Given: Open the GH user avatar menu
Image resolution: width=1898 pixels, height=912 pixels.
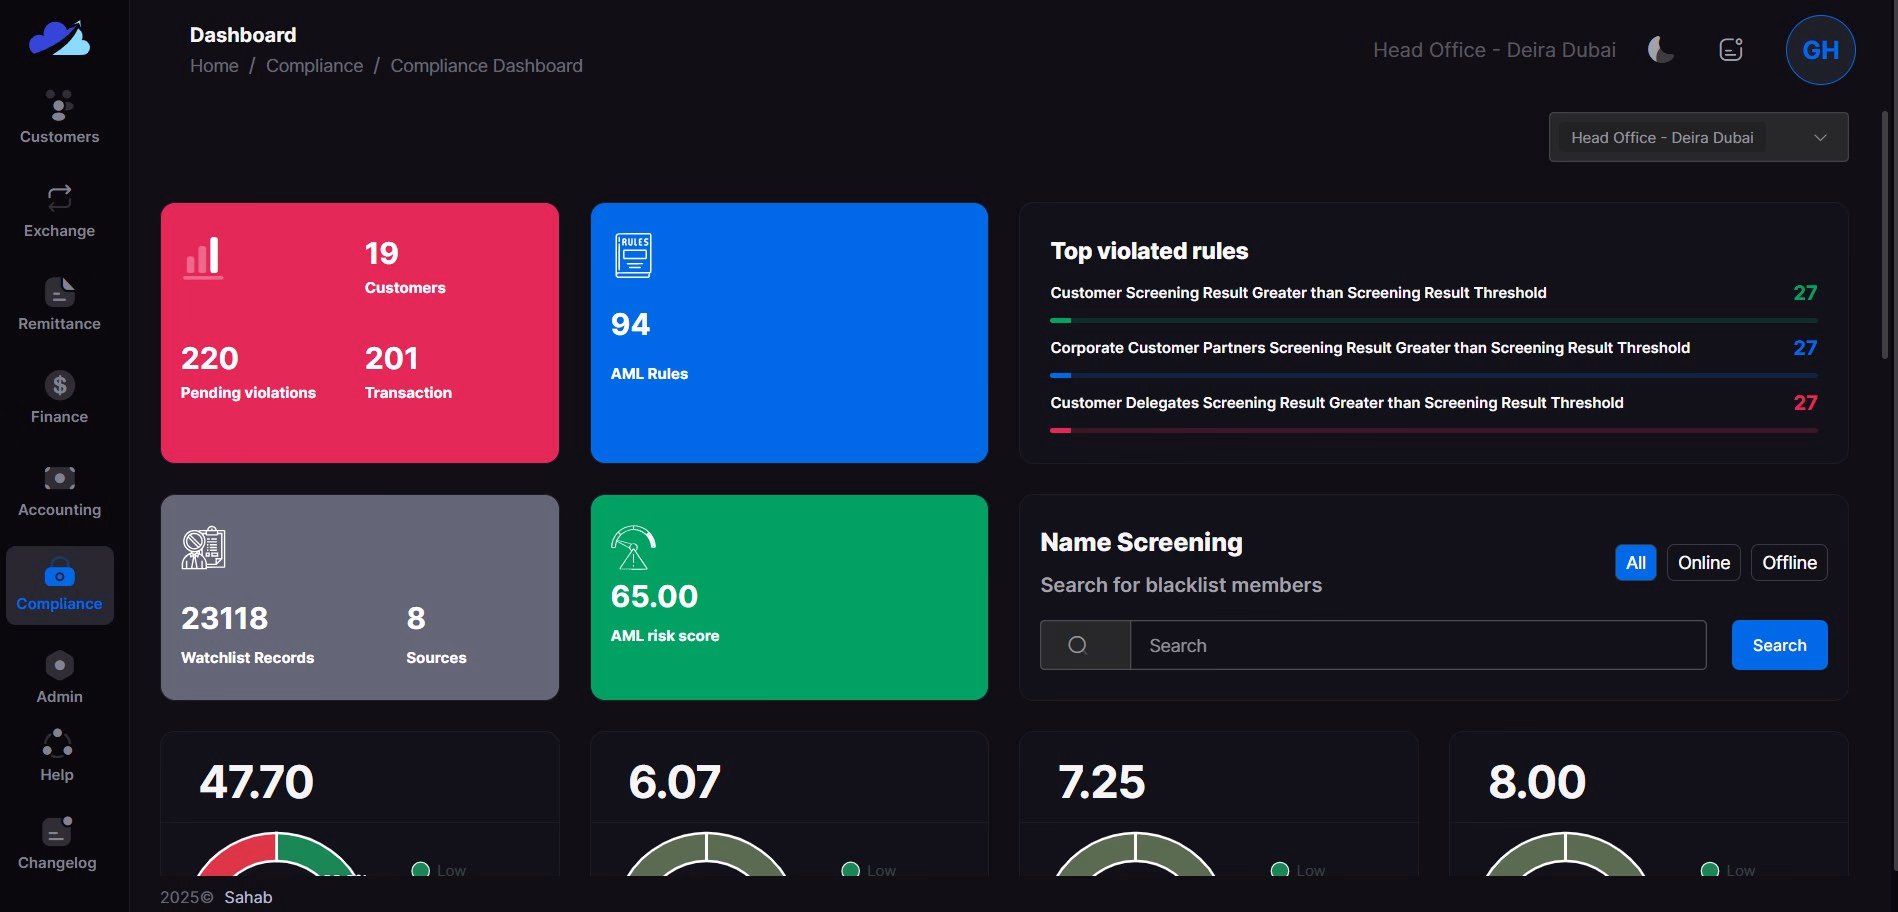Looking at the screenshot, I should (x=1820, y=50).
